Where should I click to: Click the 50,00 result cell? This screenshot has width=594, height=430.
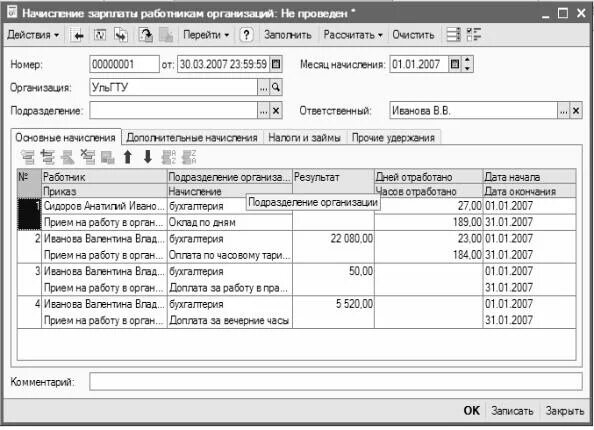[x=333, y=272]
